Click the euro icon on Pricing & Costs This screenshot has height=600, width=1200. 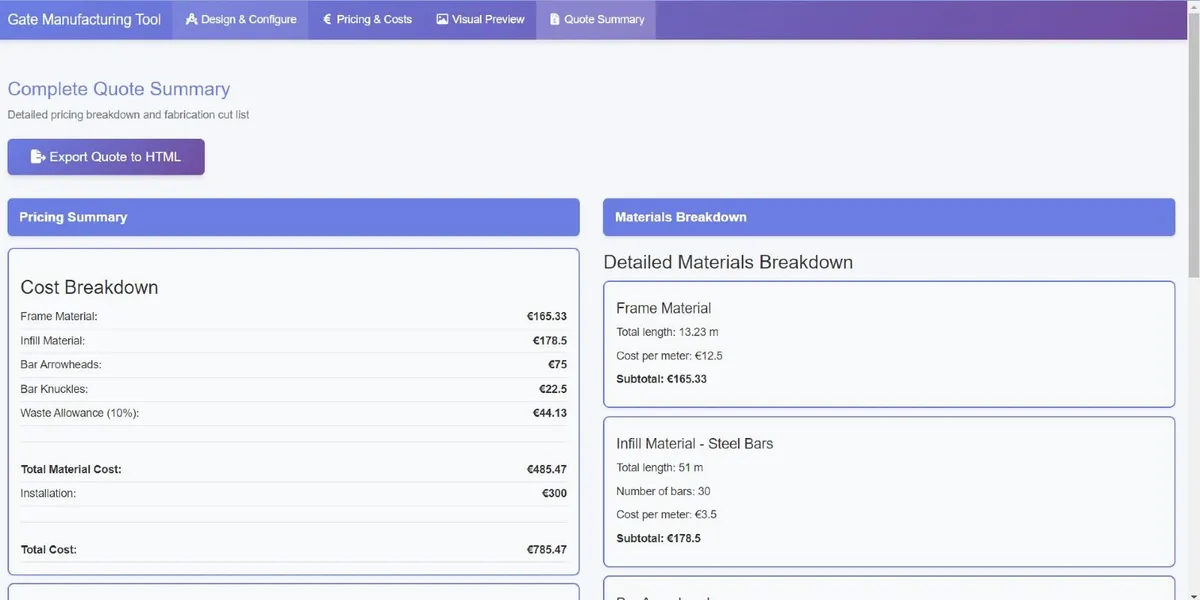coord(327,19)
